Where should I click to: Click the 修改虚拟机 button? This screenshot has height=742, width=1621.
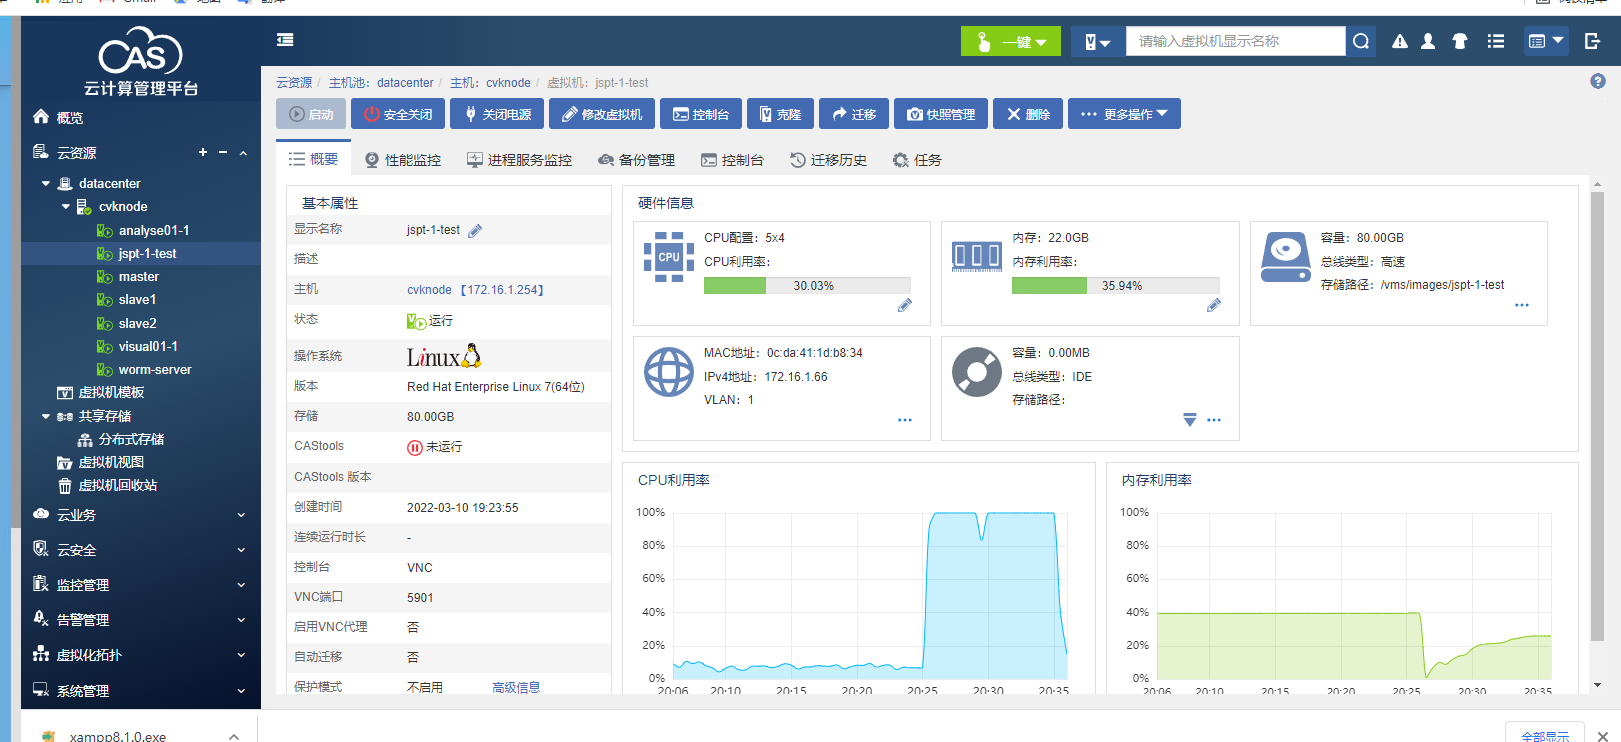602,114
